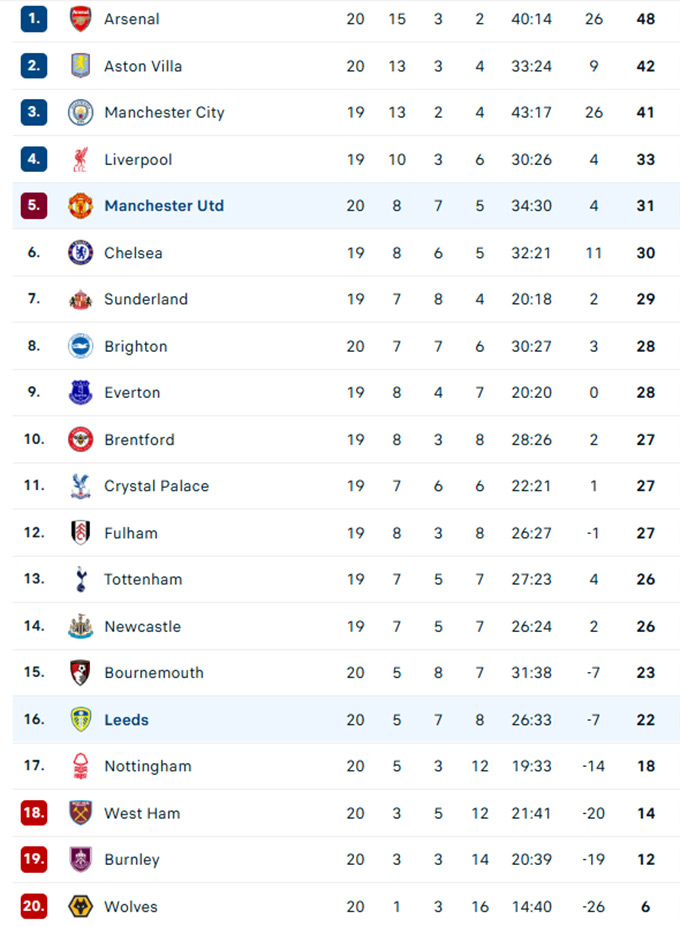680x927 pixels.
Task: Go to the Brentford team name
Action: coord(139,440)
